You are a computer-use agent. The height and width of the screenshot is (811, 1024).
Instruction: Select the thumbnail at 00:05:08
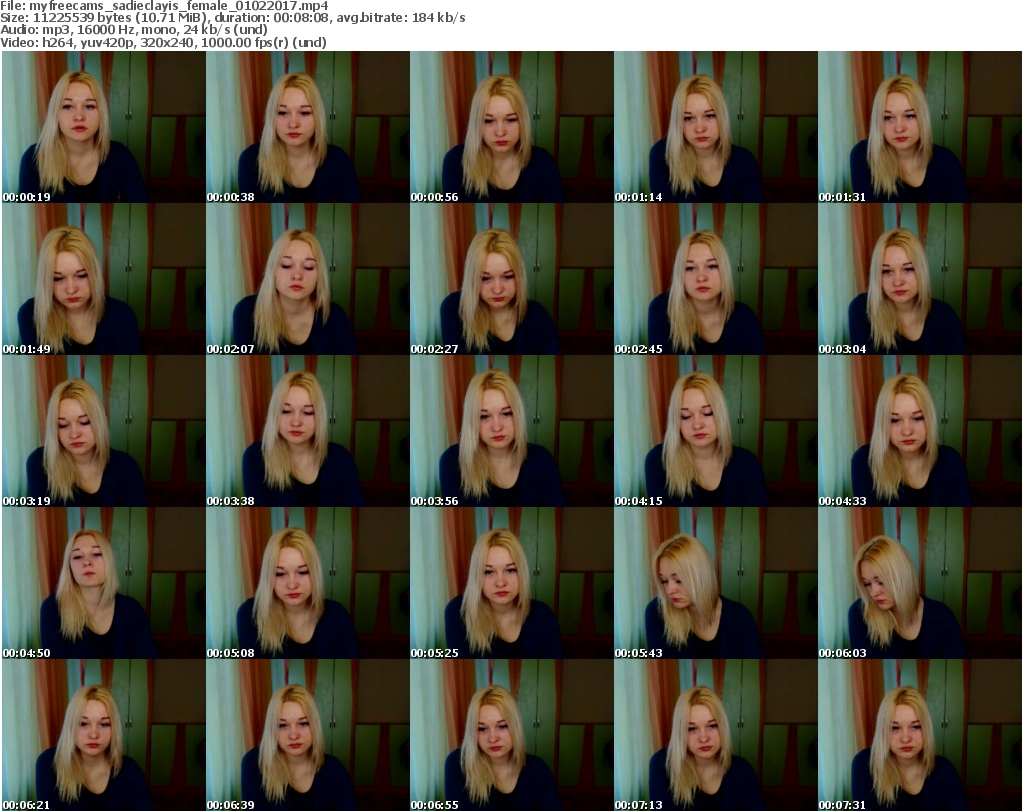pyautogui.click(x=308, y=583)
